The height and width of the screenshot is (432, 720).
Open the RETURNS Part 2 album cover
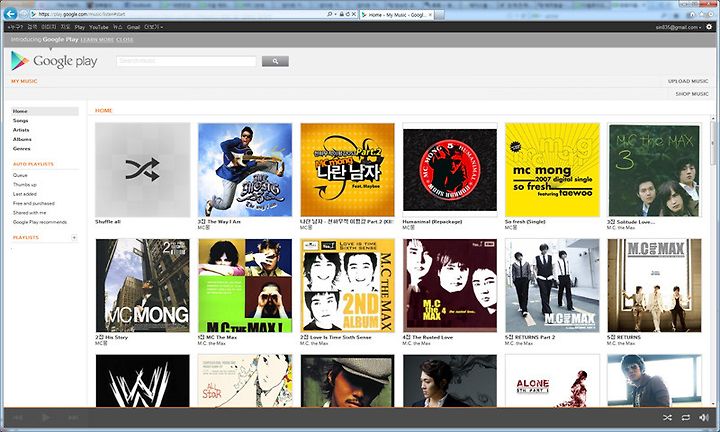(x=552, y=285)
